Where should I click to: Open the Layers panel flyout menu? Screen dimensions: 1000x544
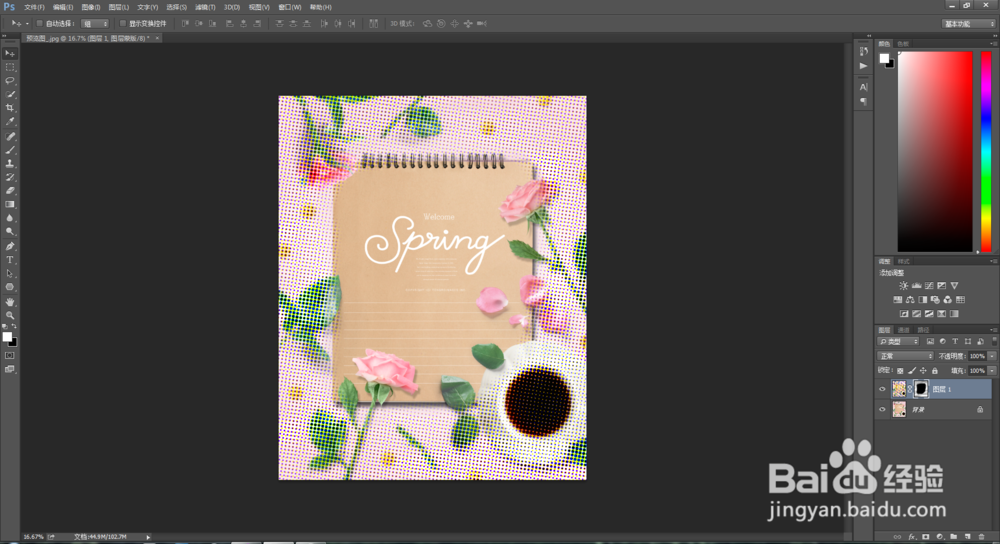pos(993,330)
